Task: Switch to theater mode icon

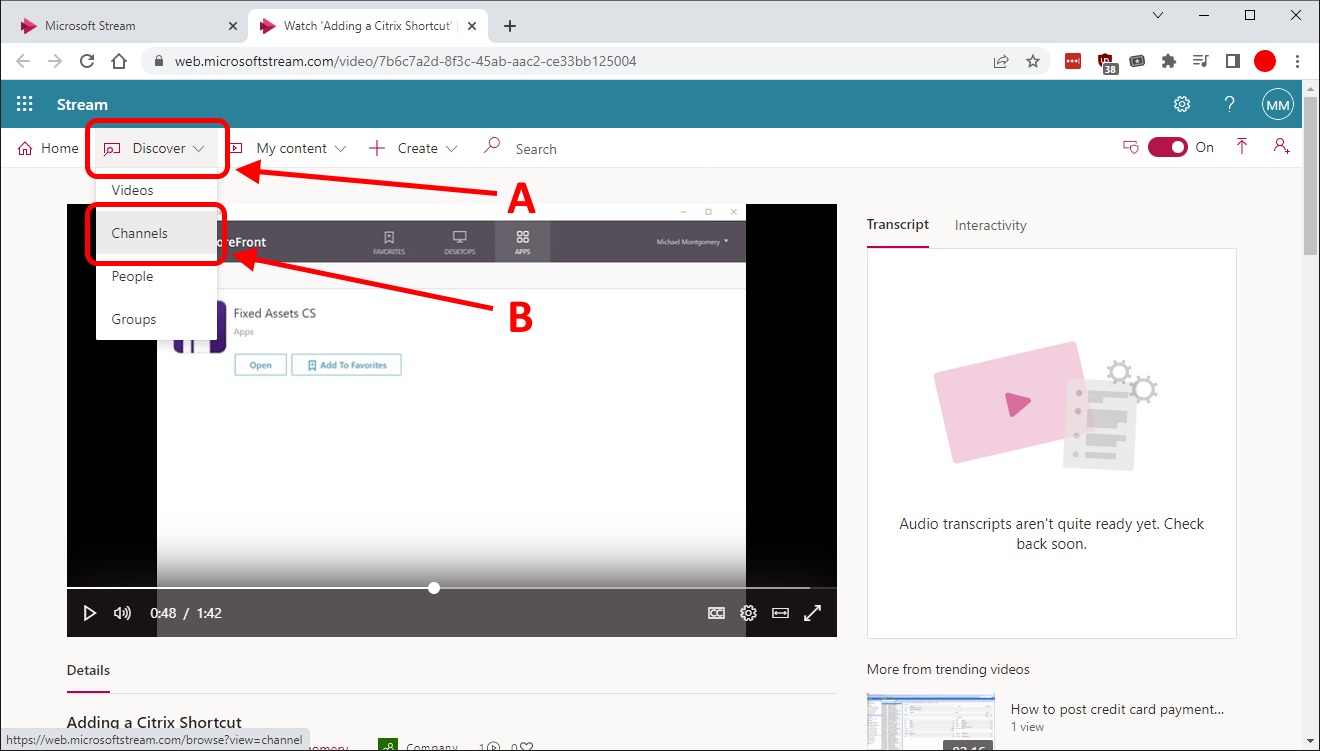Action: (781, 613)
